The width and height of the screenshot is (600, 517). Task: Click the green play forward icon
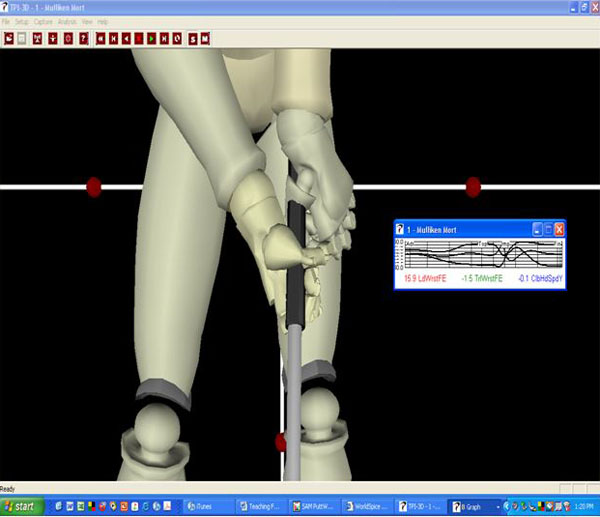click(152, 39)
